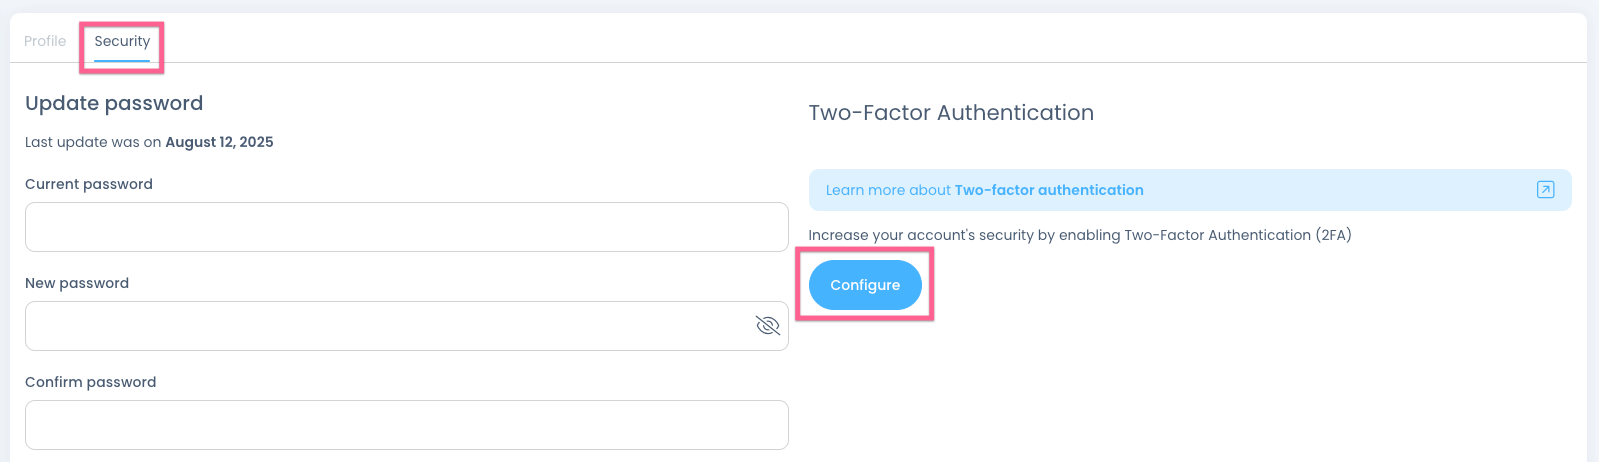Screen dimensions: 1599x462
Task: Click the Confirm password label
Action: pos(91,382)
